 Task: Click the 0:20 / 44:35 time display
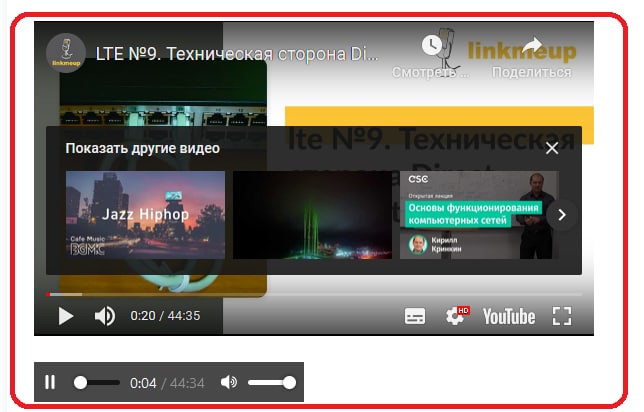click(165, 315)
